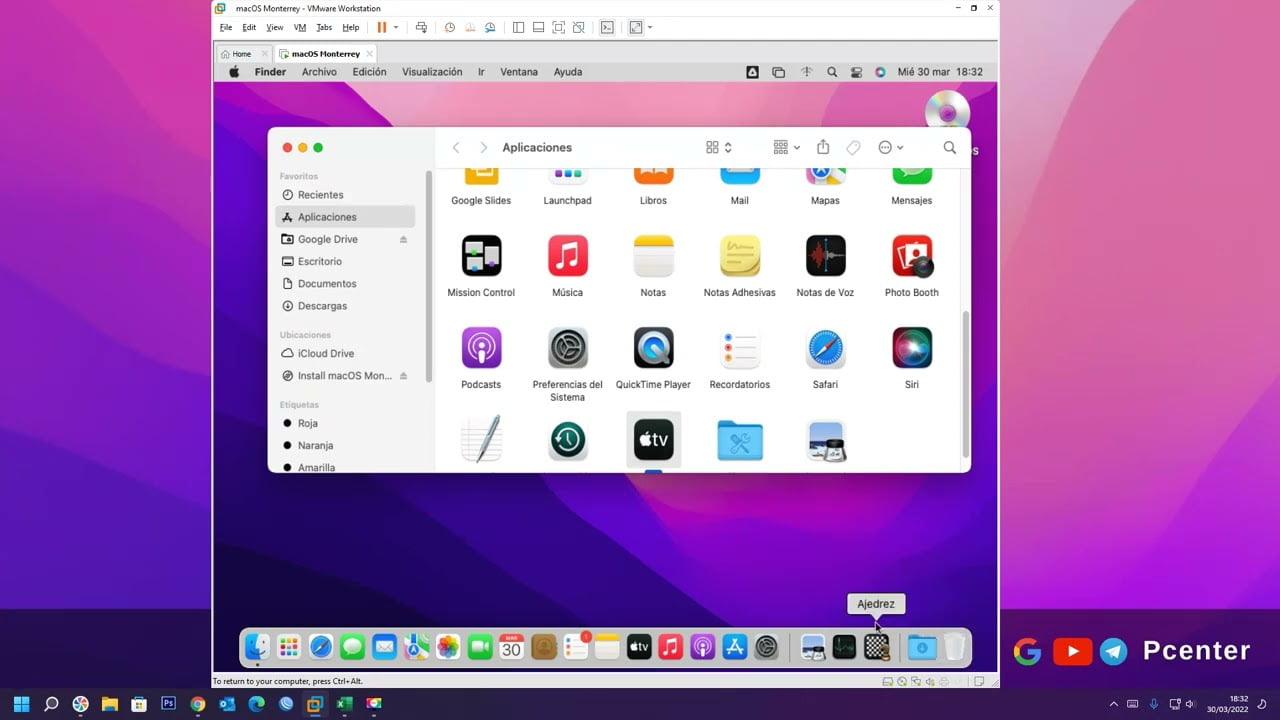
Task: Take a VMware snapshot
Action: 449,28
